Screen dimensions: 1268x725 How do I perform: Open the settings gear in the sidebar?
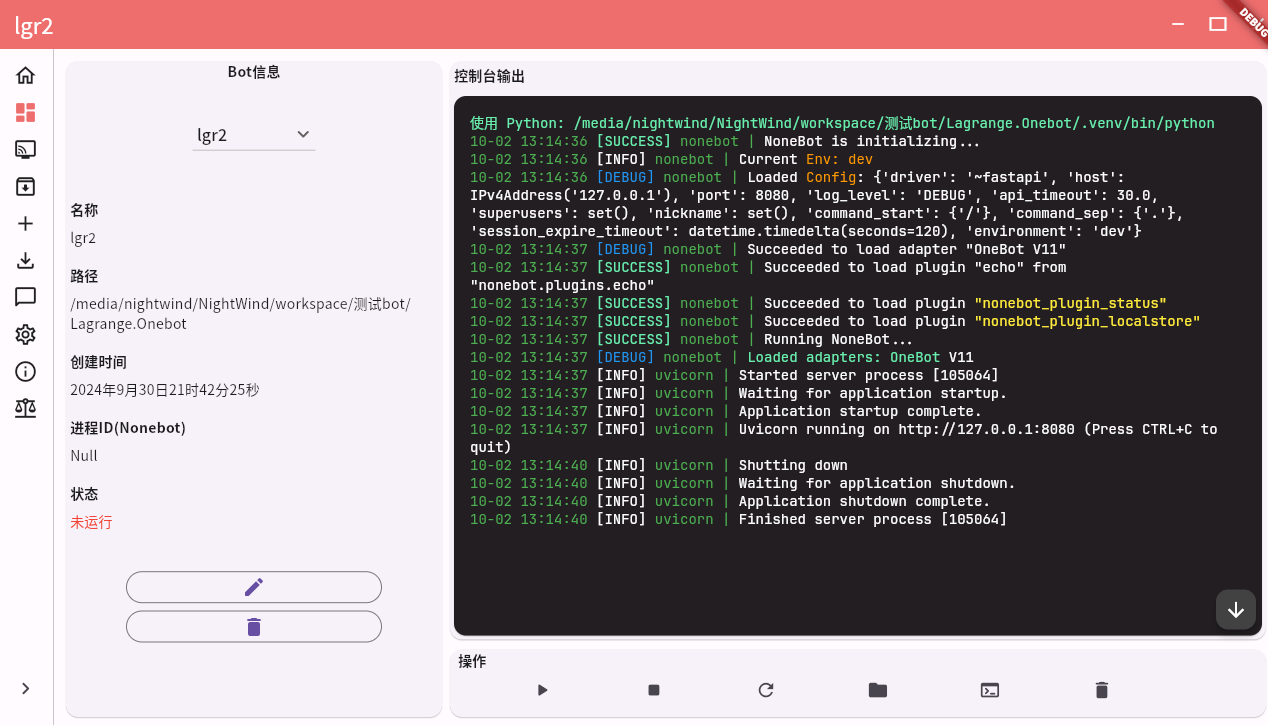coord(25,334)
